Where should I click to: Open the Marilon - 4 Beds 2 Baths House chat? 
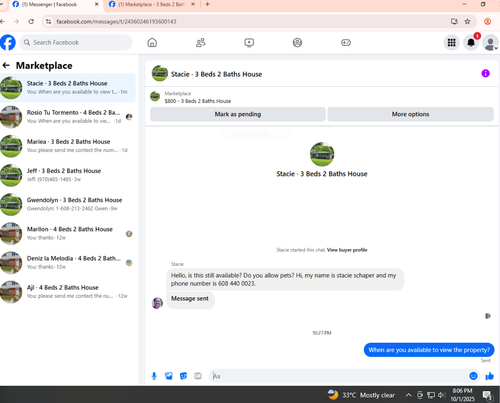click(x=68, y=233)
